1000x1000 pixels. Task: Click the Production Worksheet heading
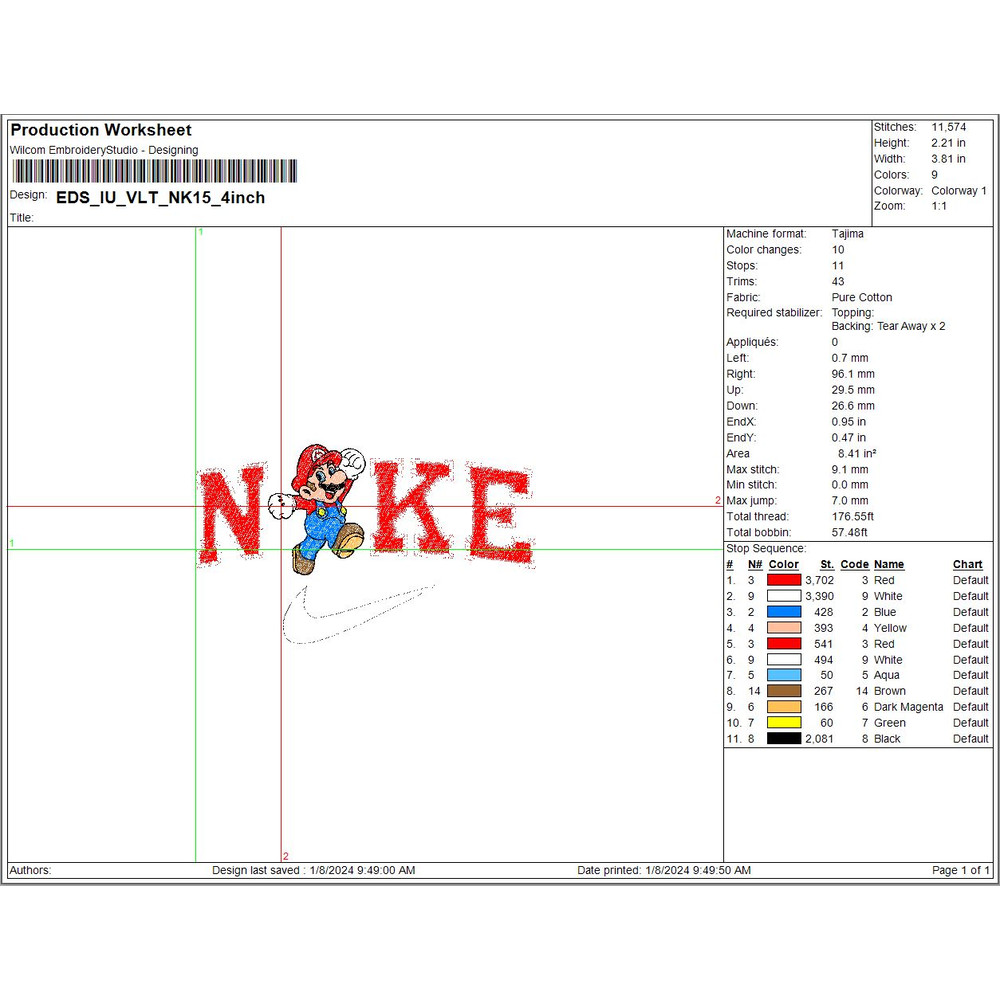point(101,130)
